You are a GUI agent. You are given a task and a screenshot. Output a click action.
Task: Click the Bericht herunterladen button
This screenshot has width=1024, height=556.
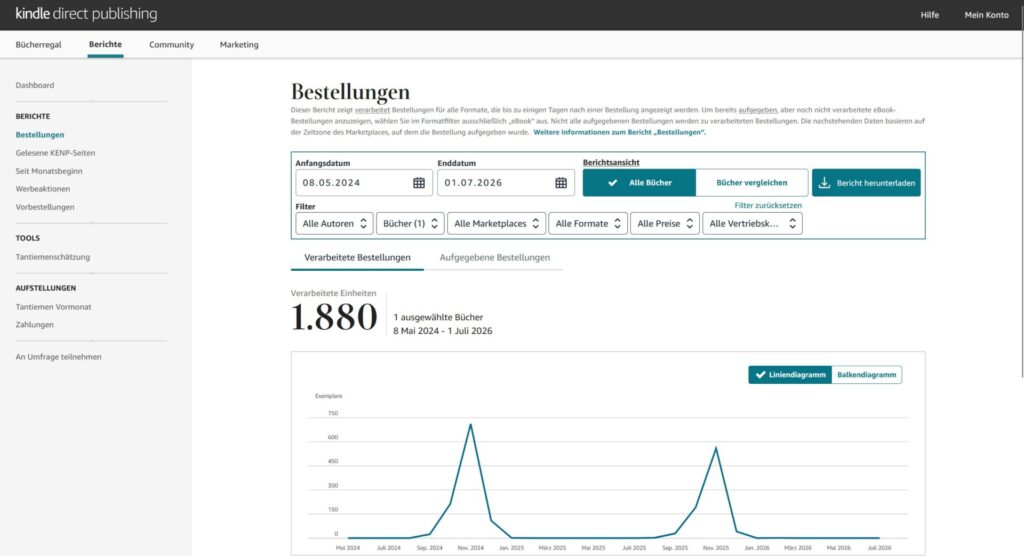pyautogui.click(x=866, y=183)
